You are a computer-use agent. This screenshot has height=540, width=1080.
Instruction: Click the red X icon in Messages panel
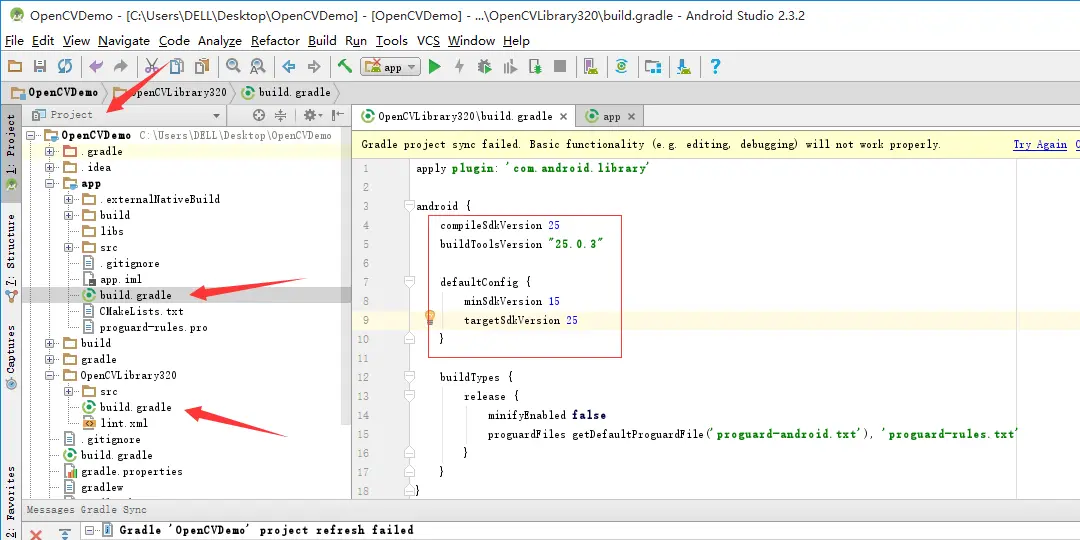[x=36, y=534]
